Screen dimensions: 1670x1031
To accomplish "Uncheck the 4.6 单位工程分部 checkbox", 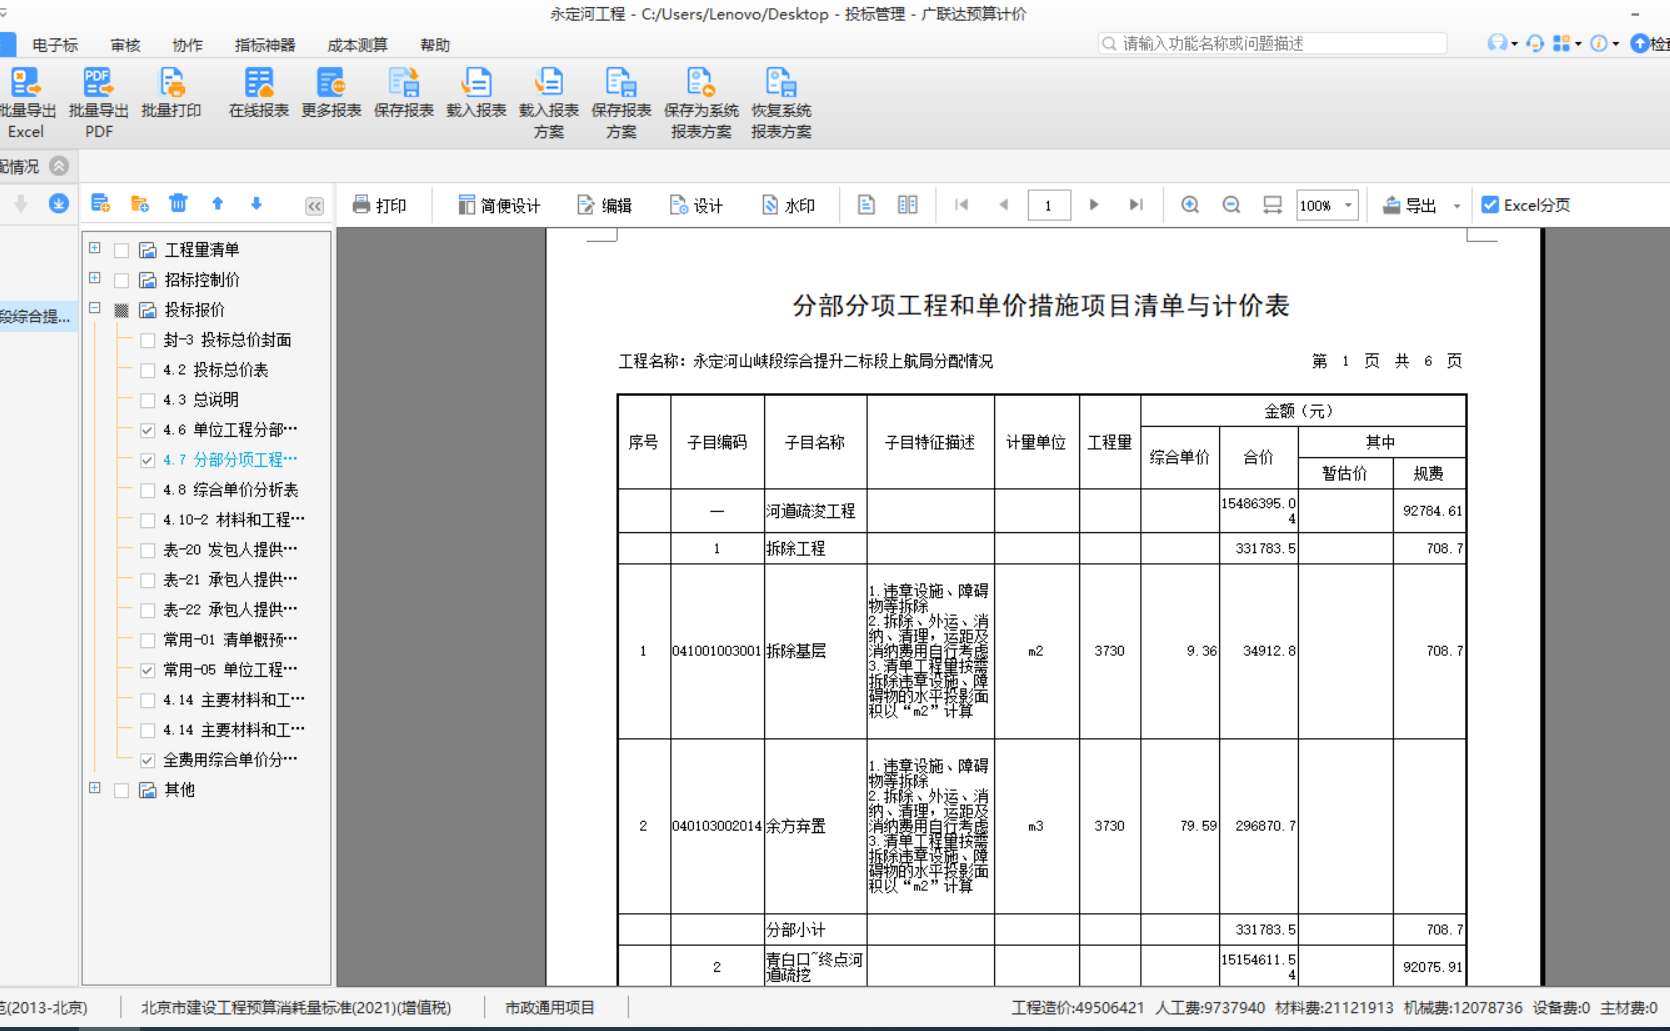I will tap(147, 430).
